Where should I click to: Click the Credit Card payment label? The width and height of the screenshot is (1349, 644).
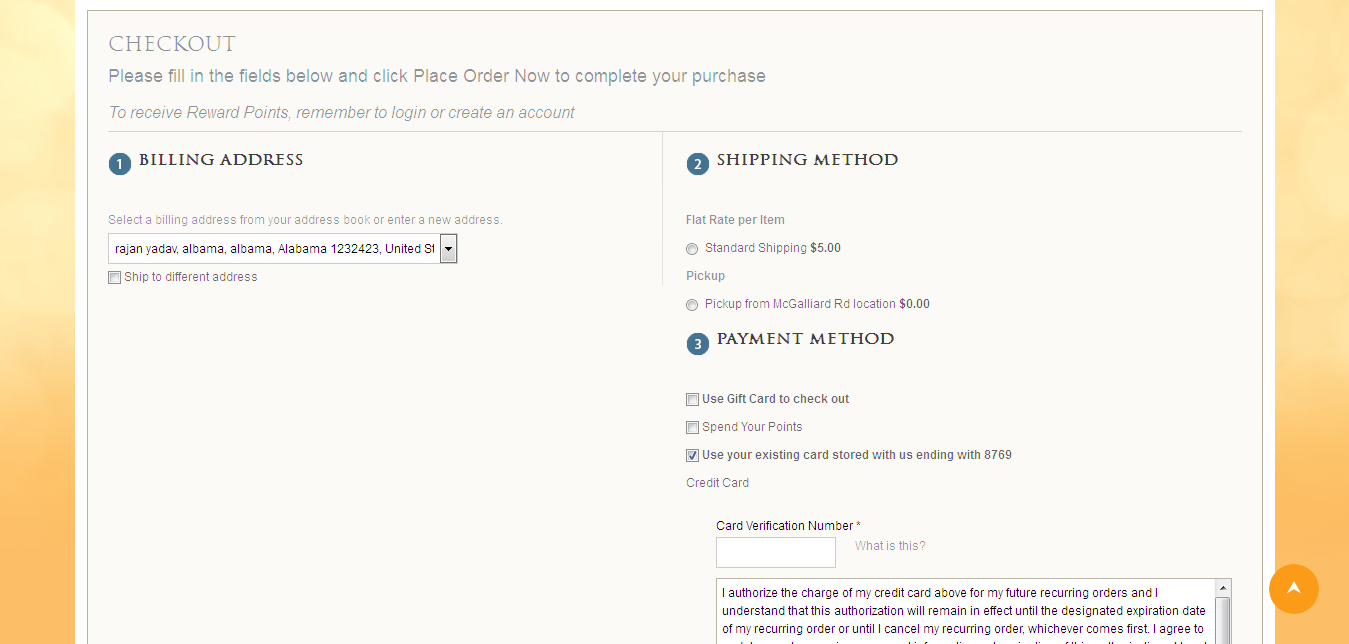point(717,483)
